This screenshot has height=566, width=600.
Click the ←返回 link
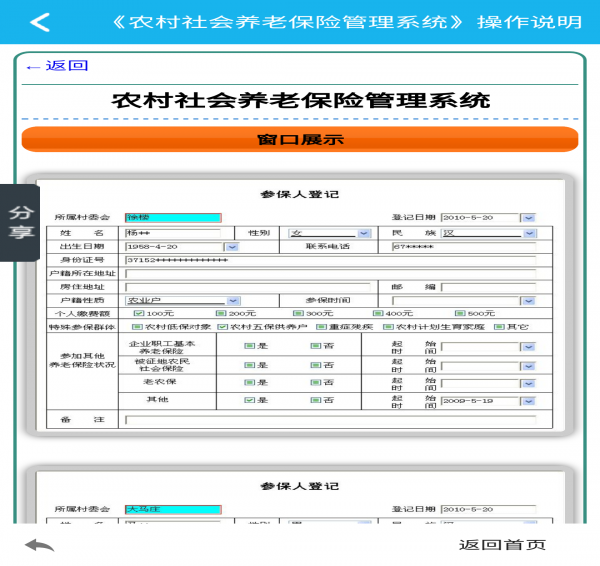click(57, 66)
